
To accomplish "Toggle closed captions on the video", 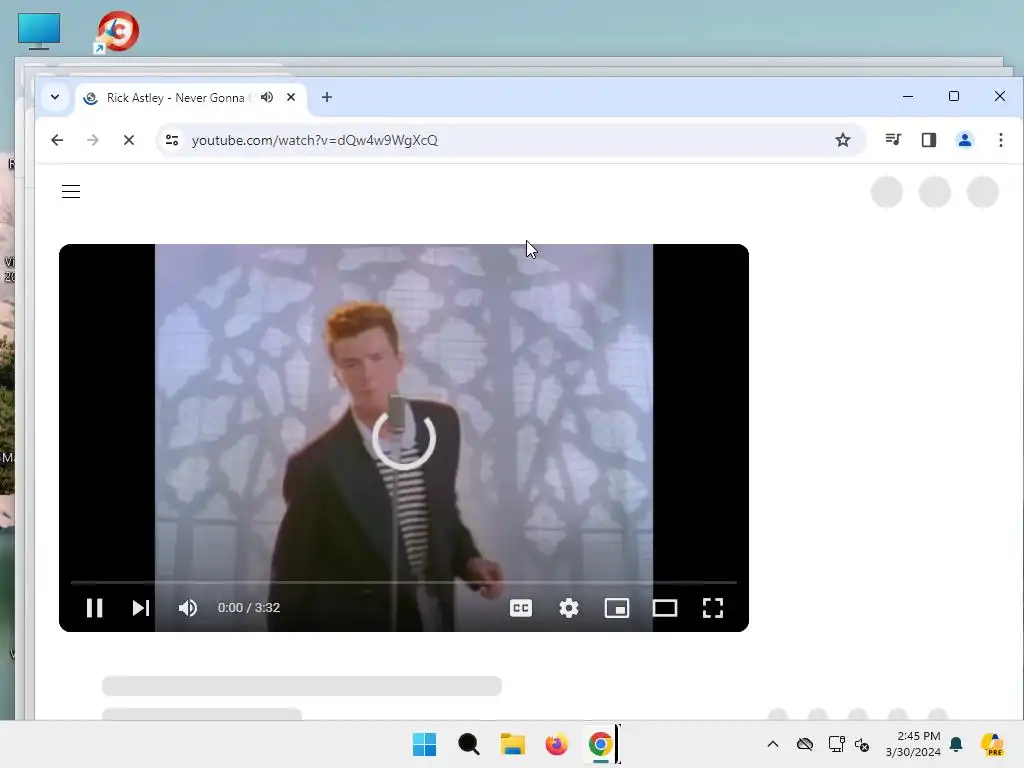I will [520, 608].
